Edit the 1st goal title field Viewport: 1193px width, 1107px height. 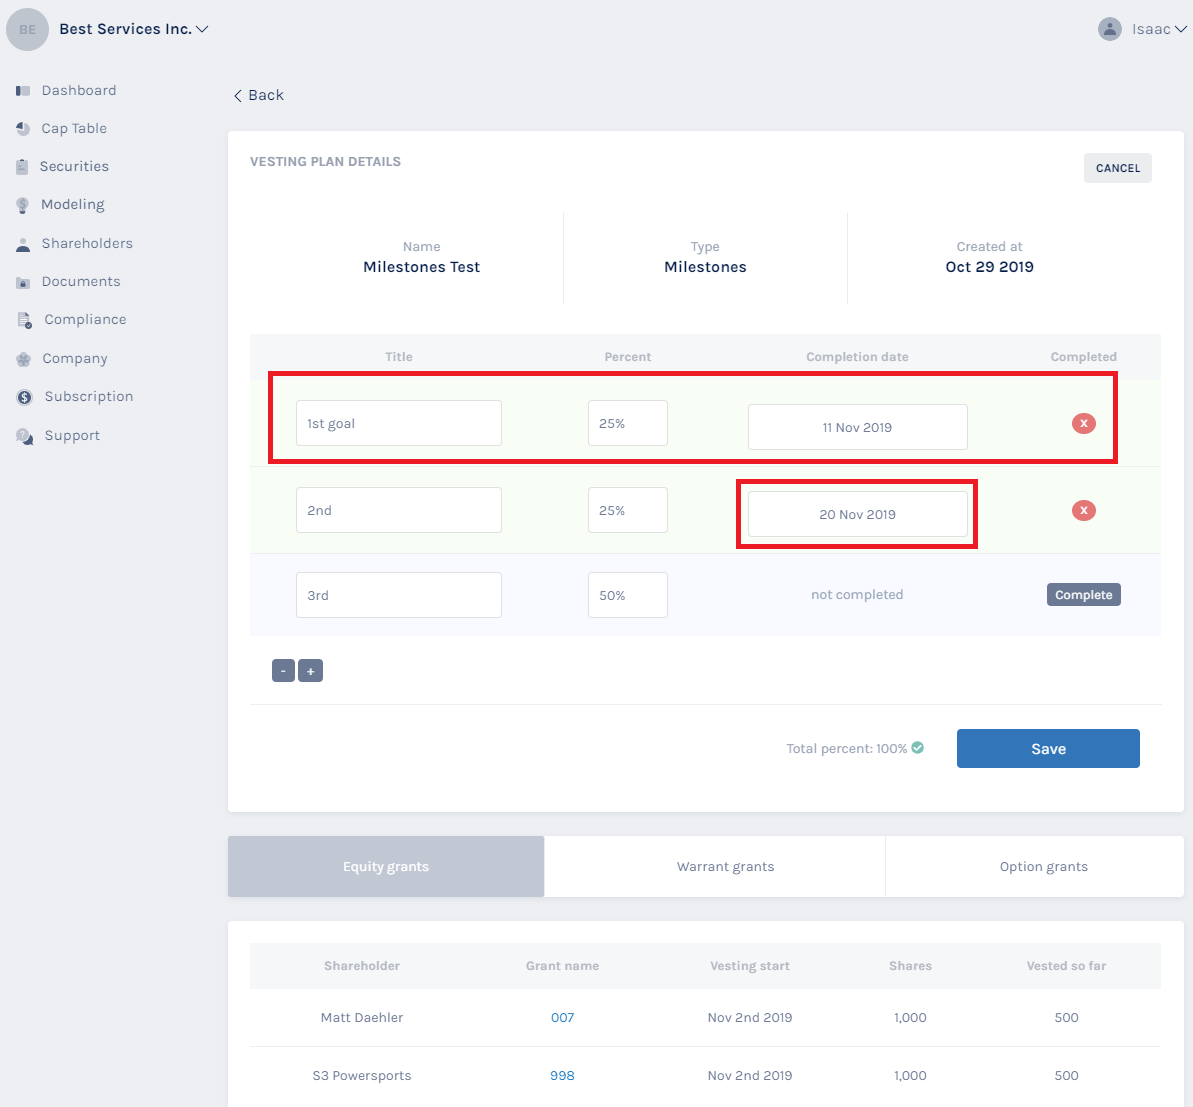pos(399,423)
